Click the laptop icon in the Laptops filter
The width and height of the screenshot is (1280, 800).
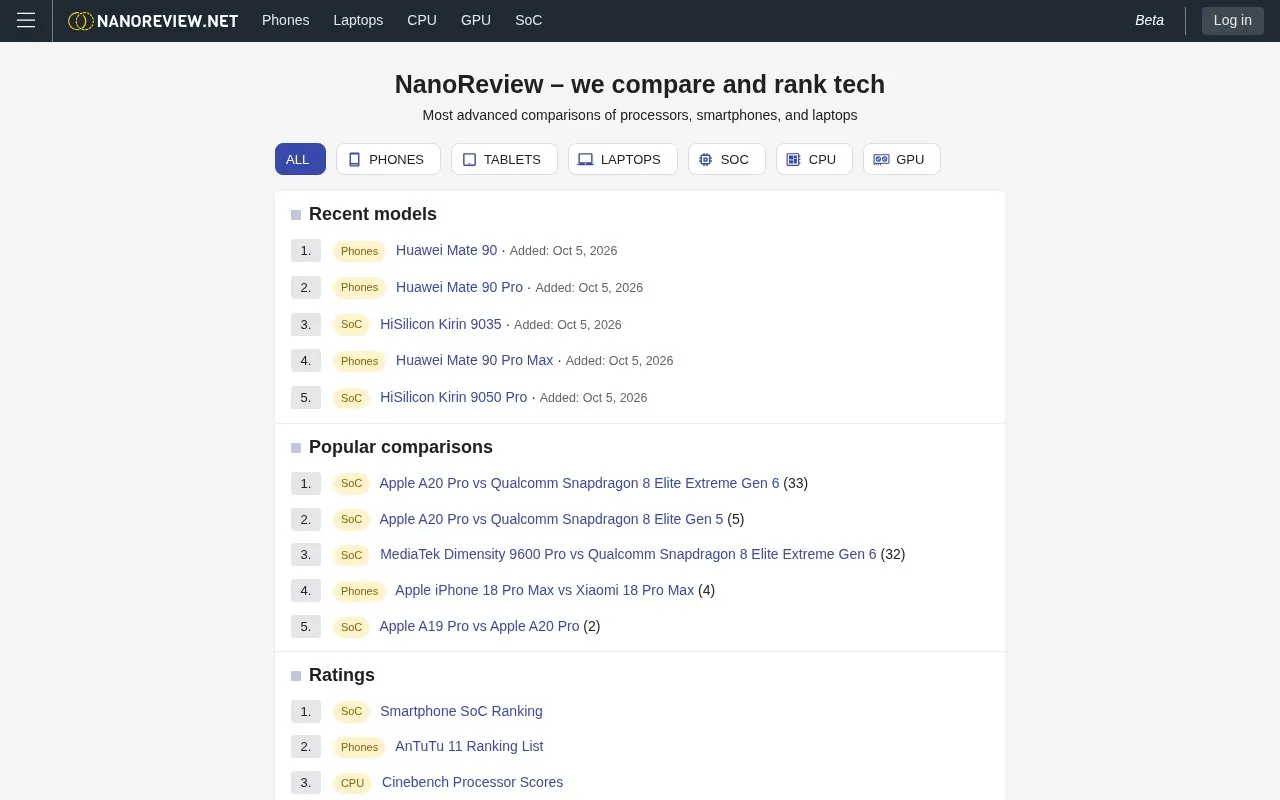[586, 160]
